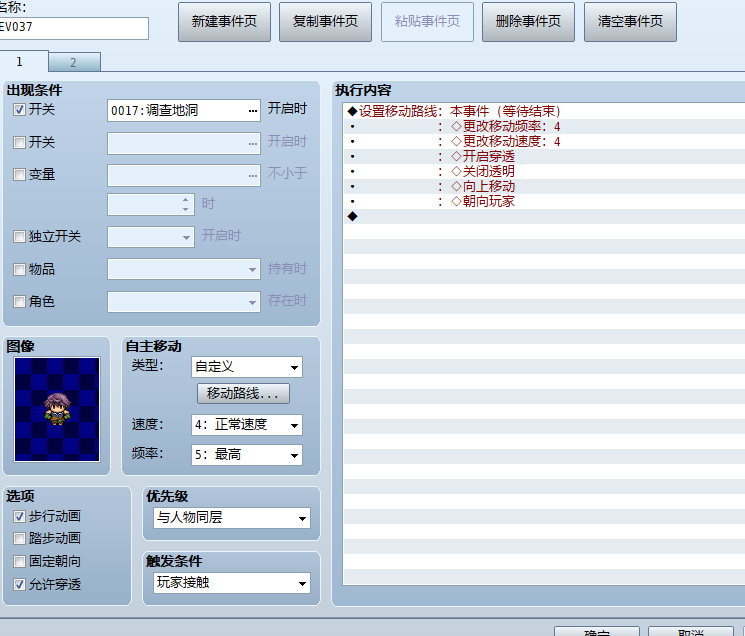Image resolution: width=745 pixels, height=636 pixels.
Task: Select the 更改移动速度: 4 line
Action: click(544, 142)
